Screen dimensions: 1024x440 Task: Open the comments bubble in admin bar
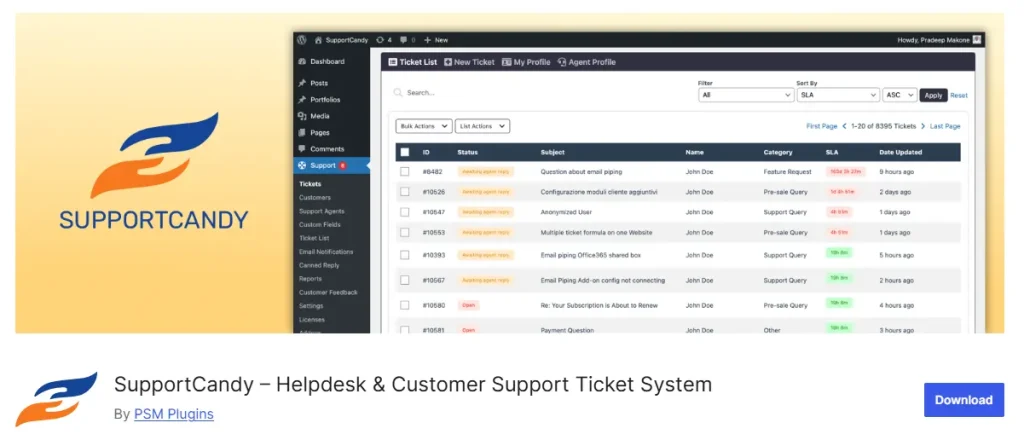408,40
